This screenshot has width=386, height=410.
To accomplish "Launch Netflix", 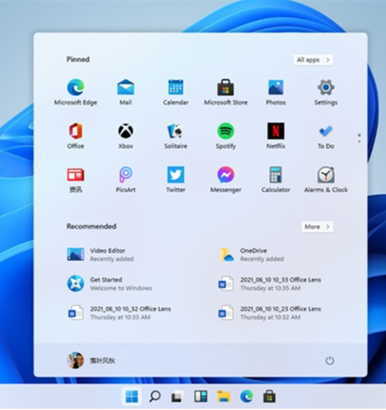I will 276,136.
